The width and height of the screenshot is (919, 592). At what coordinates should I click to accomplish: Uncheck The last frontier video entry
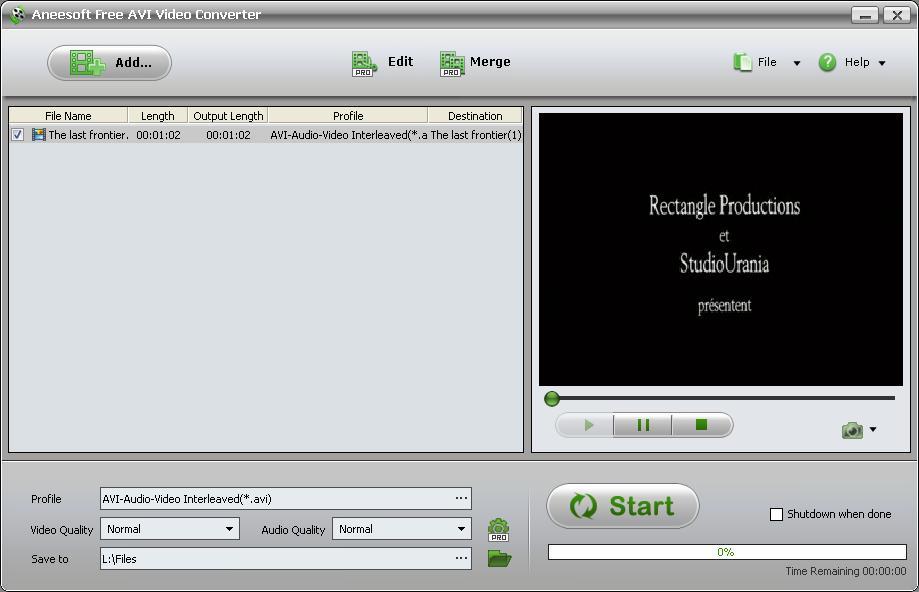[x=17, y=134]
